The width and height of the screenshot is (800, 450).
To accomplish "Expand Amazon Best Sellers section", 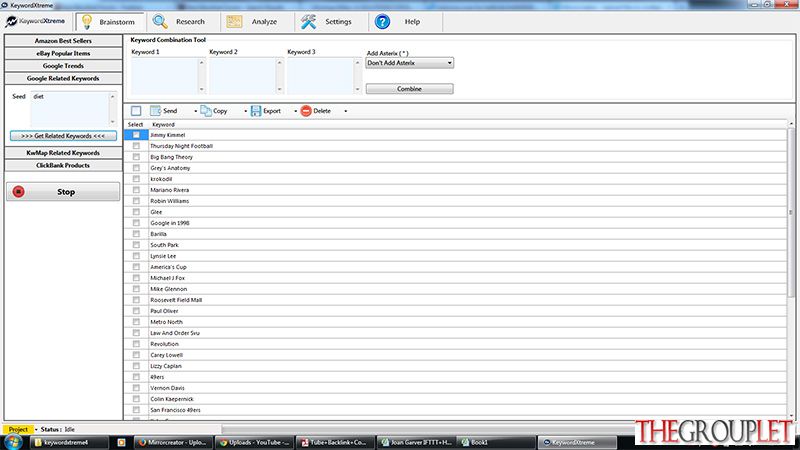I will click(63, 40).
